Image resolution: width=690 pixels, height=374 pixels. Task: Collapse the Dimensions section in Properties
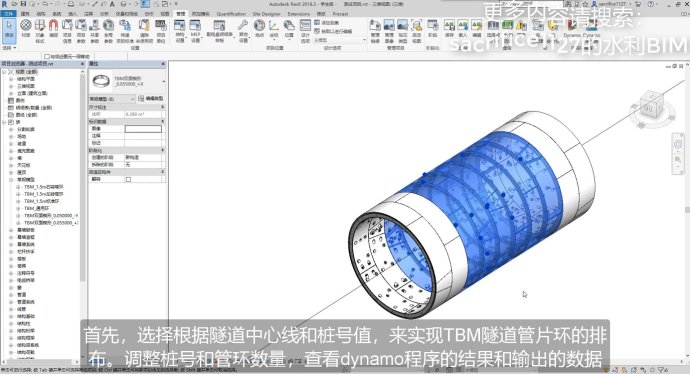coord(163,107)
